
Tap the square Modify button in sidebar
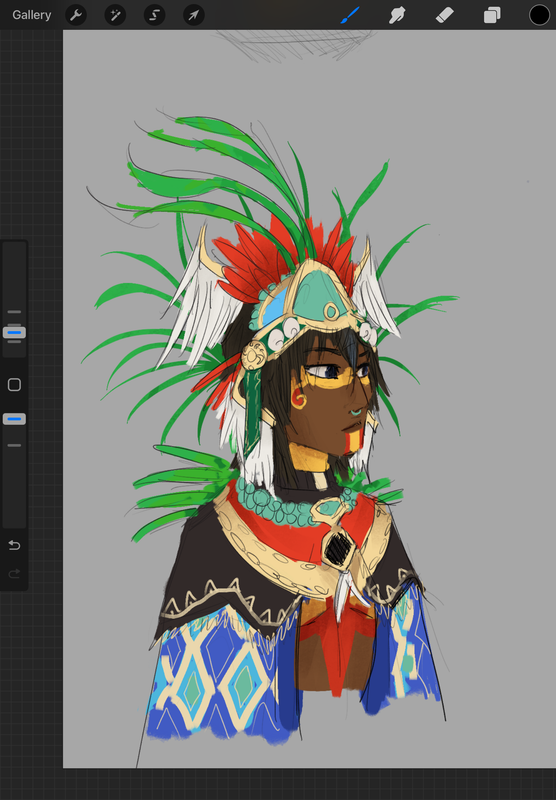14,385
